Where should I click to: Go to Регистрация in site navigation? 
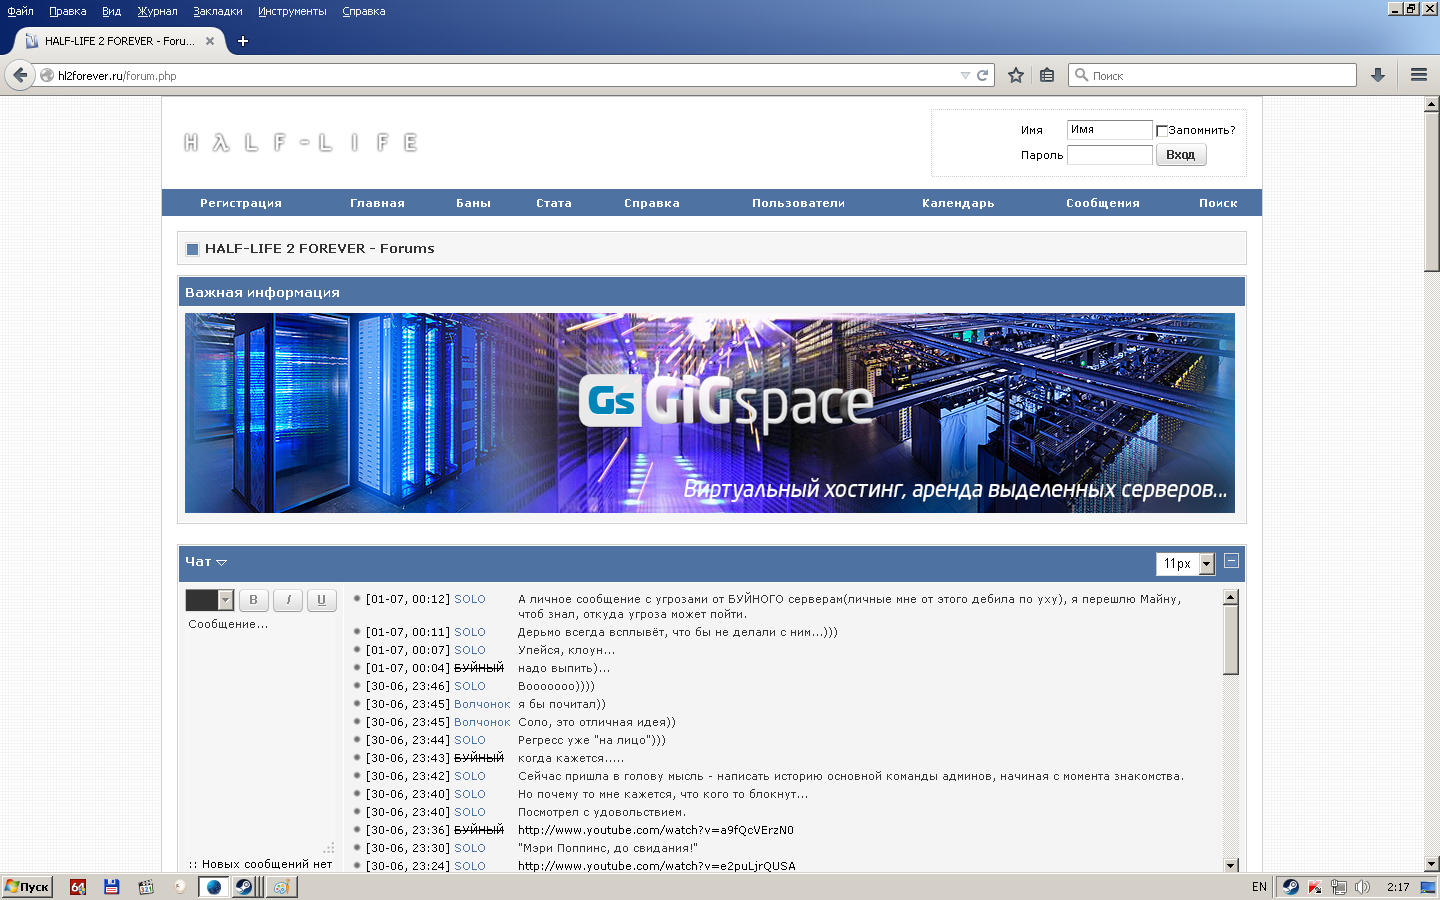[x=241, y=203]
